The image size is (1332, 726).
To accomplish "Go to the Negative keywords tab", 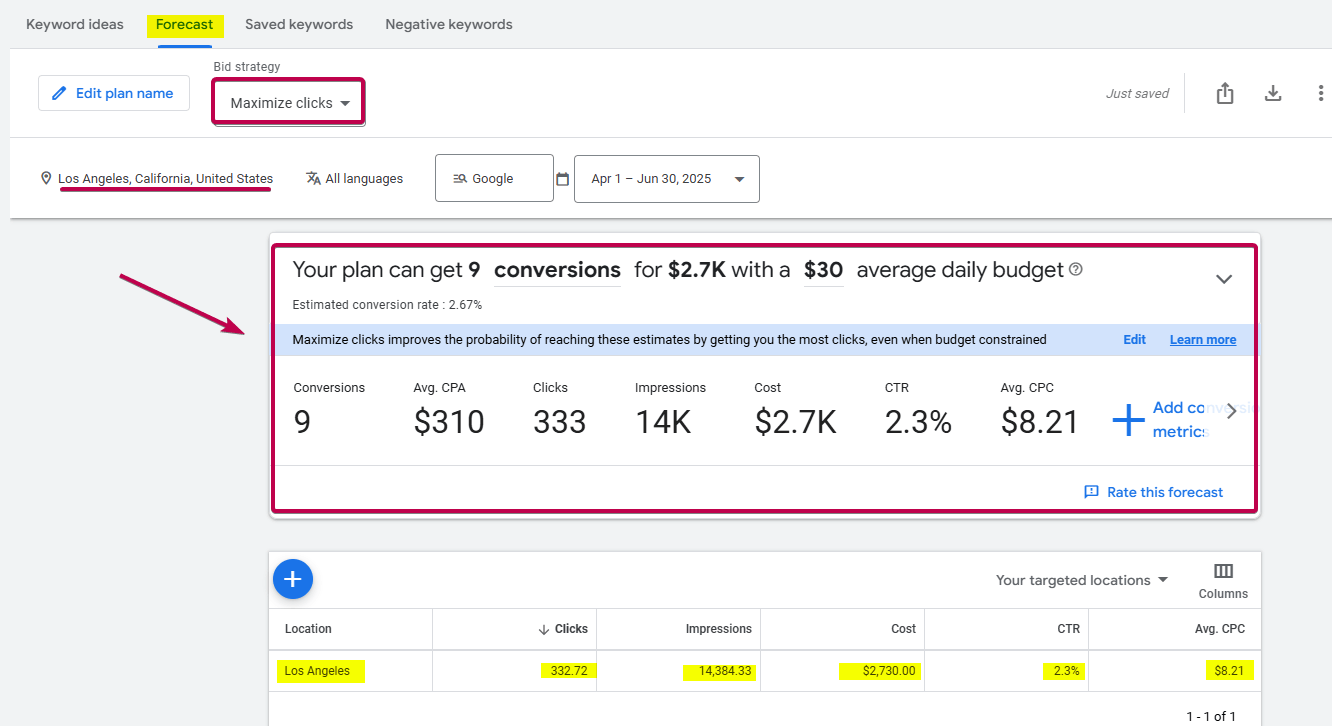I will point(449,24).
